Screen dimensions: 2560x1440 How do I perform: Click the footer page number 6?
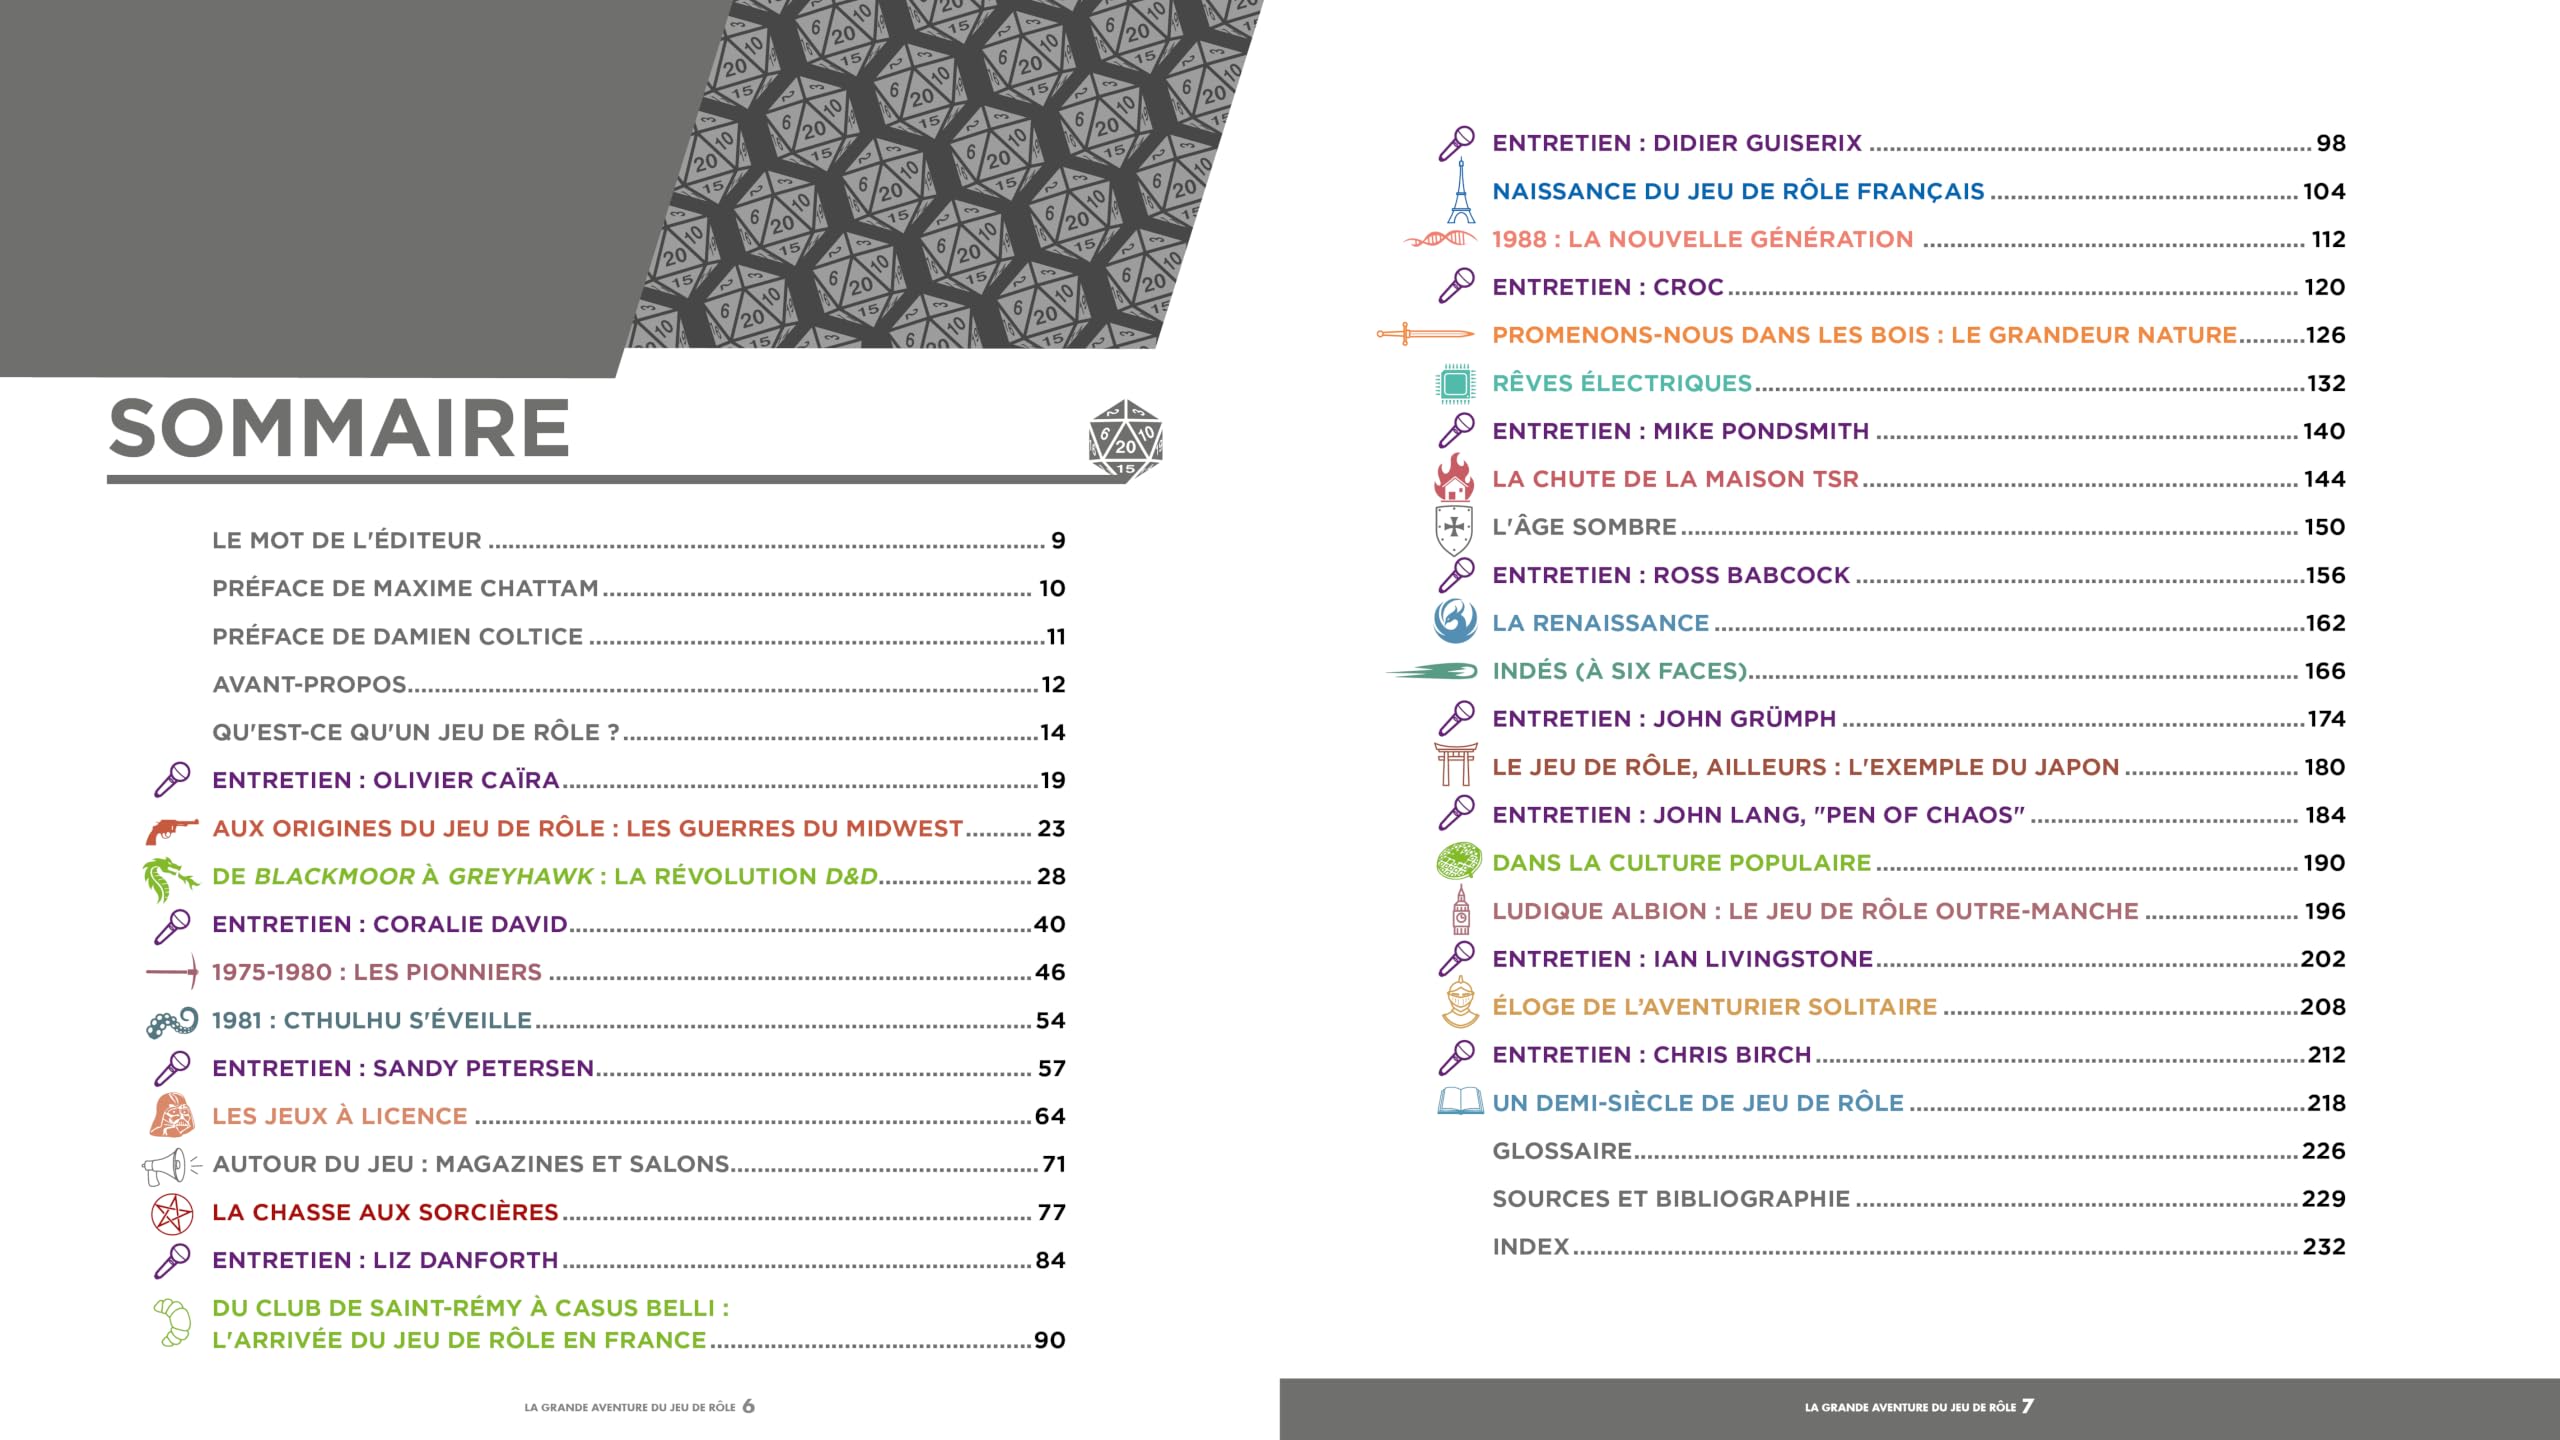[x=748, y=1406]
